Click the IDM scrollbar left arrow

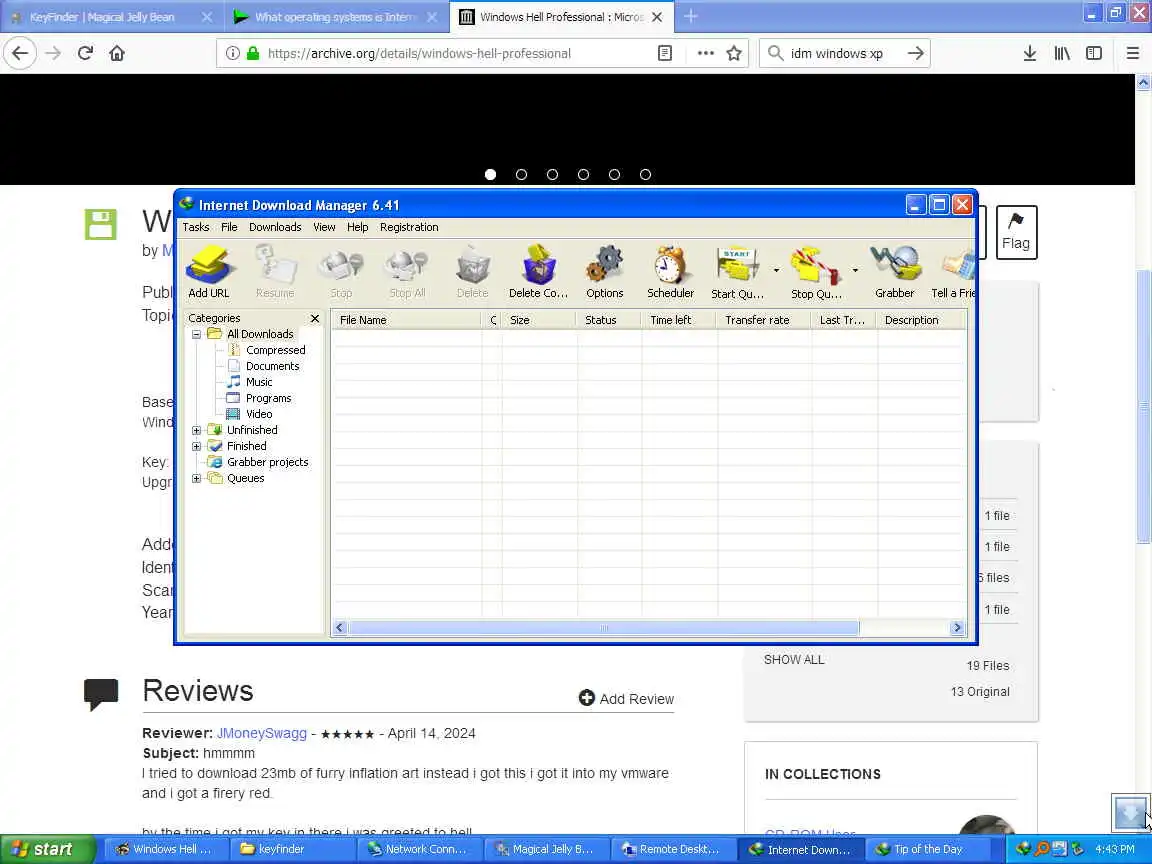pyautogui.click(x=339, y=628)
